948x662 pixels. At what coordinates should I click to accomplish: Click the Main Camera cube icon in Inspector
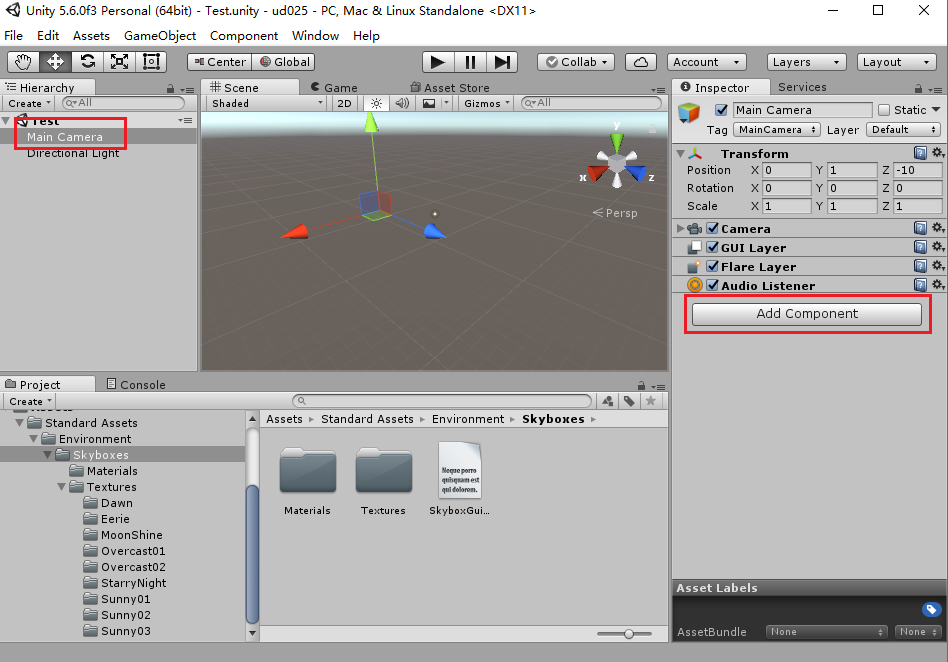point(689,112)
